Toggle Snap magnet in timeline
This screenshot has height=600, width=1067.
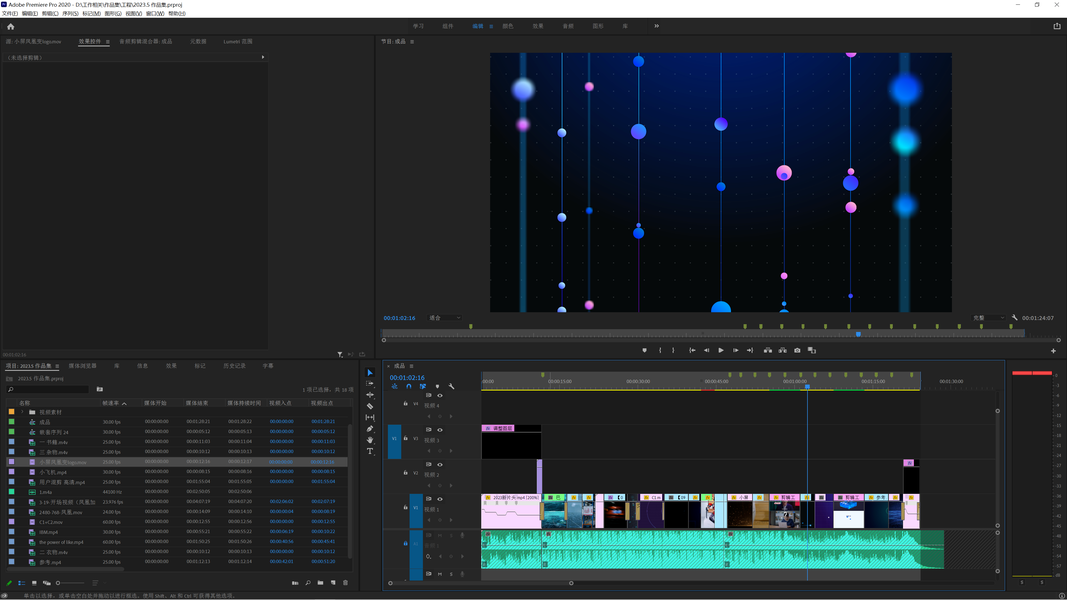(408, 386)
